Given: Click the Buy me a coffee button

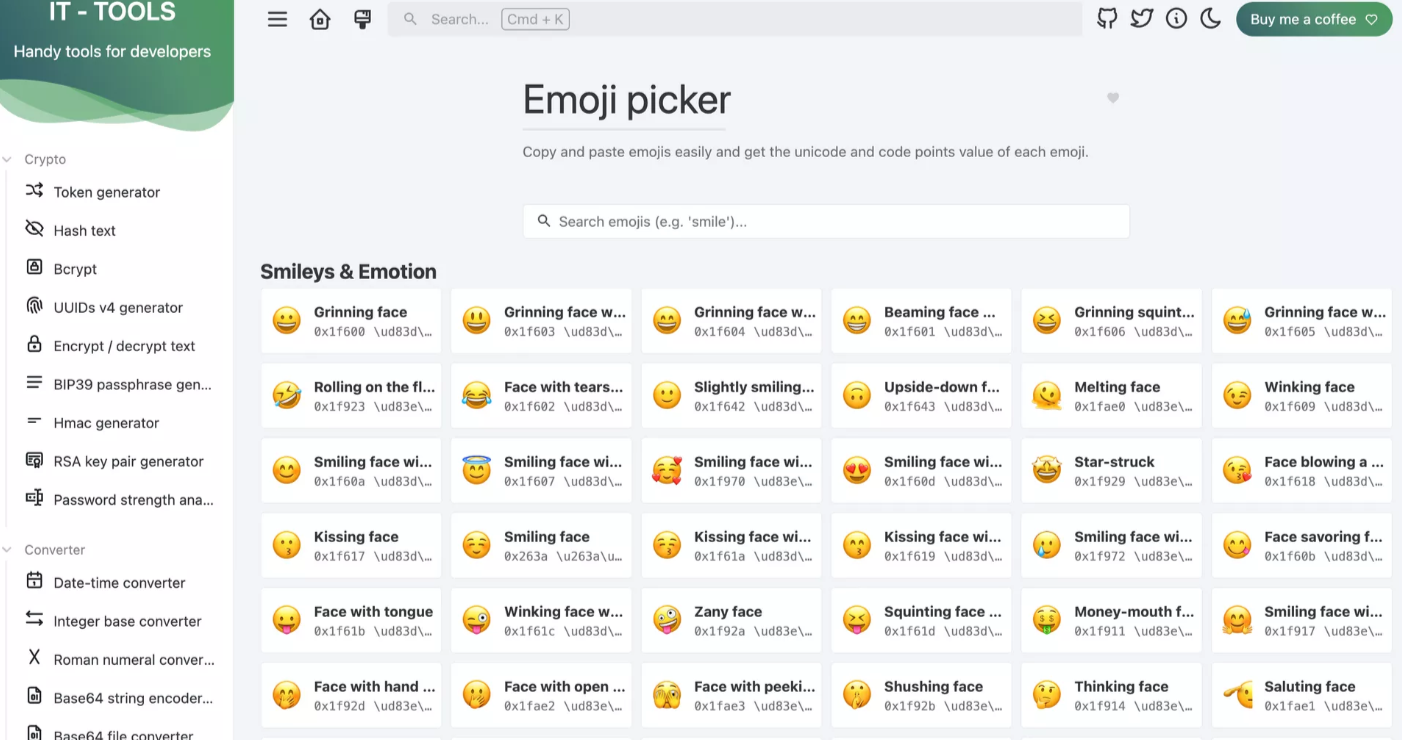Looking at the screenshot, I should coord(1314,18).
